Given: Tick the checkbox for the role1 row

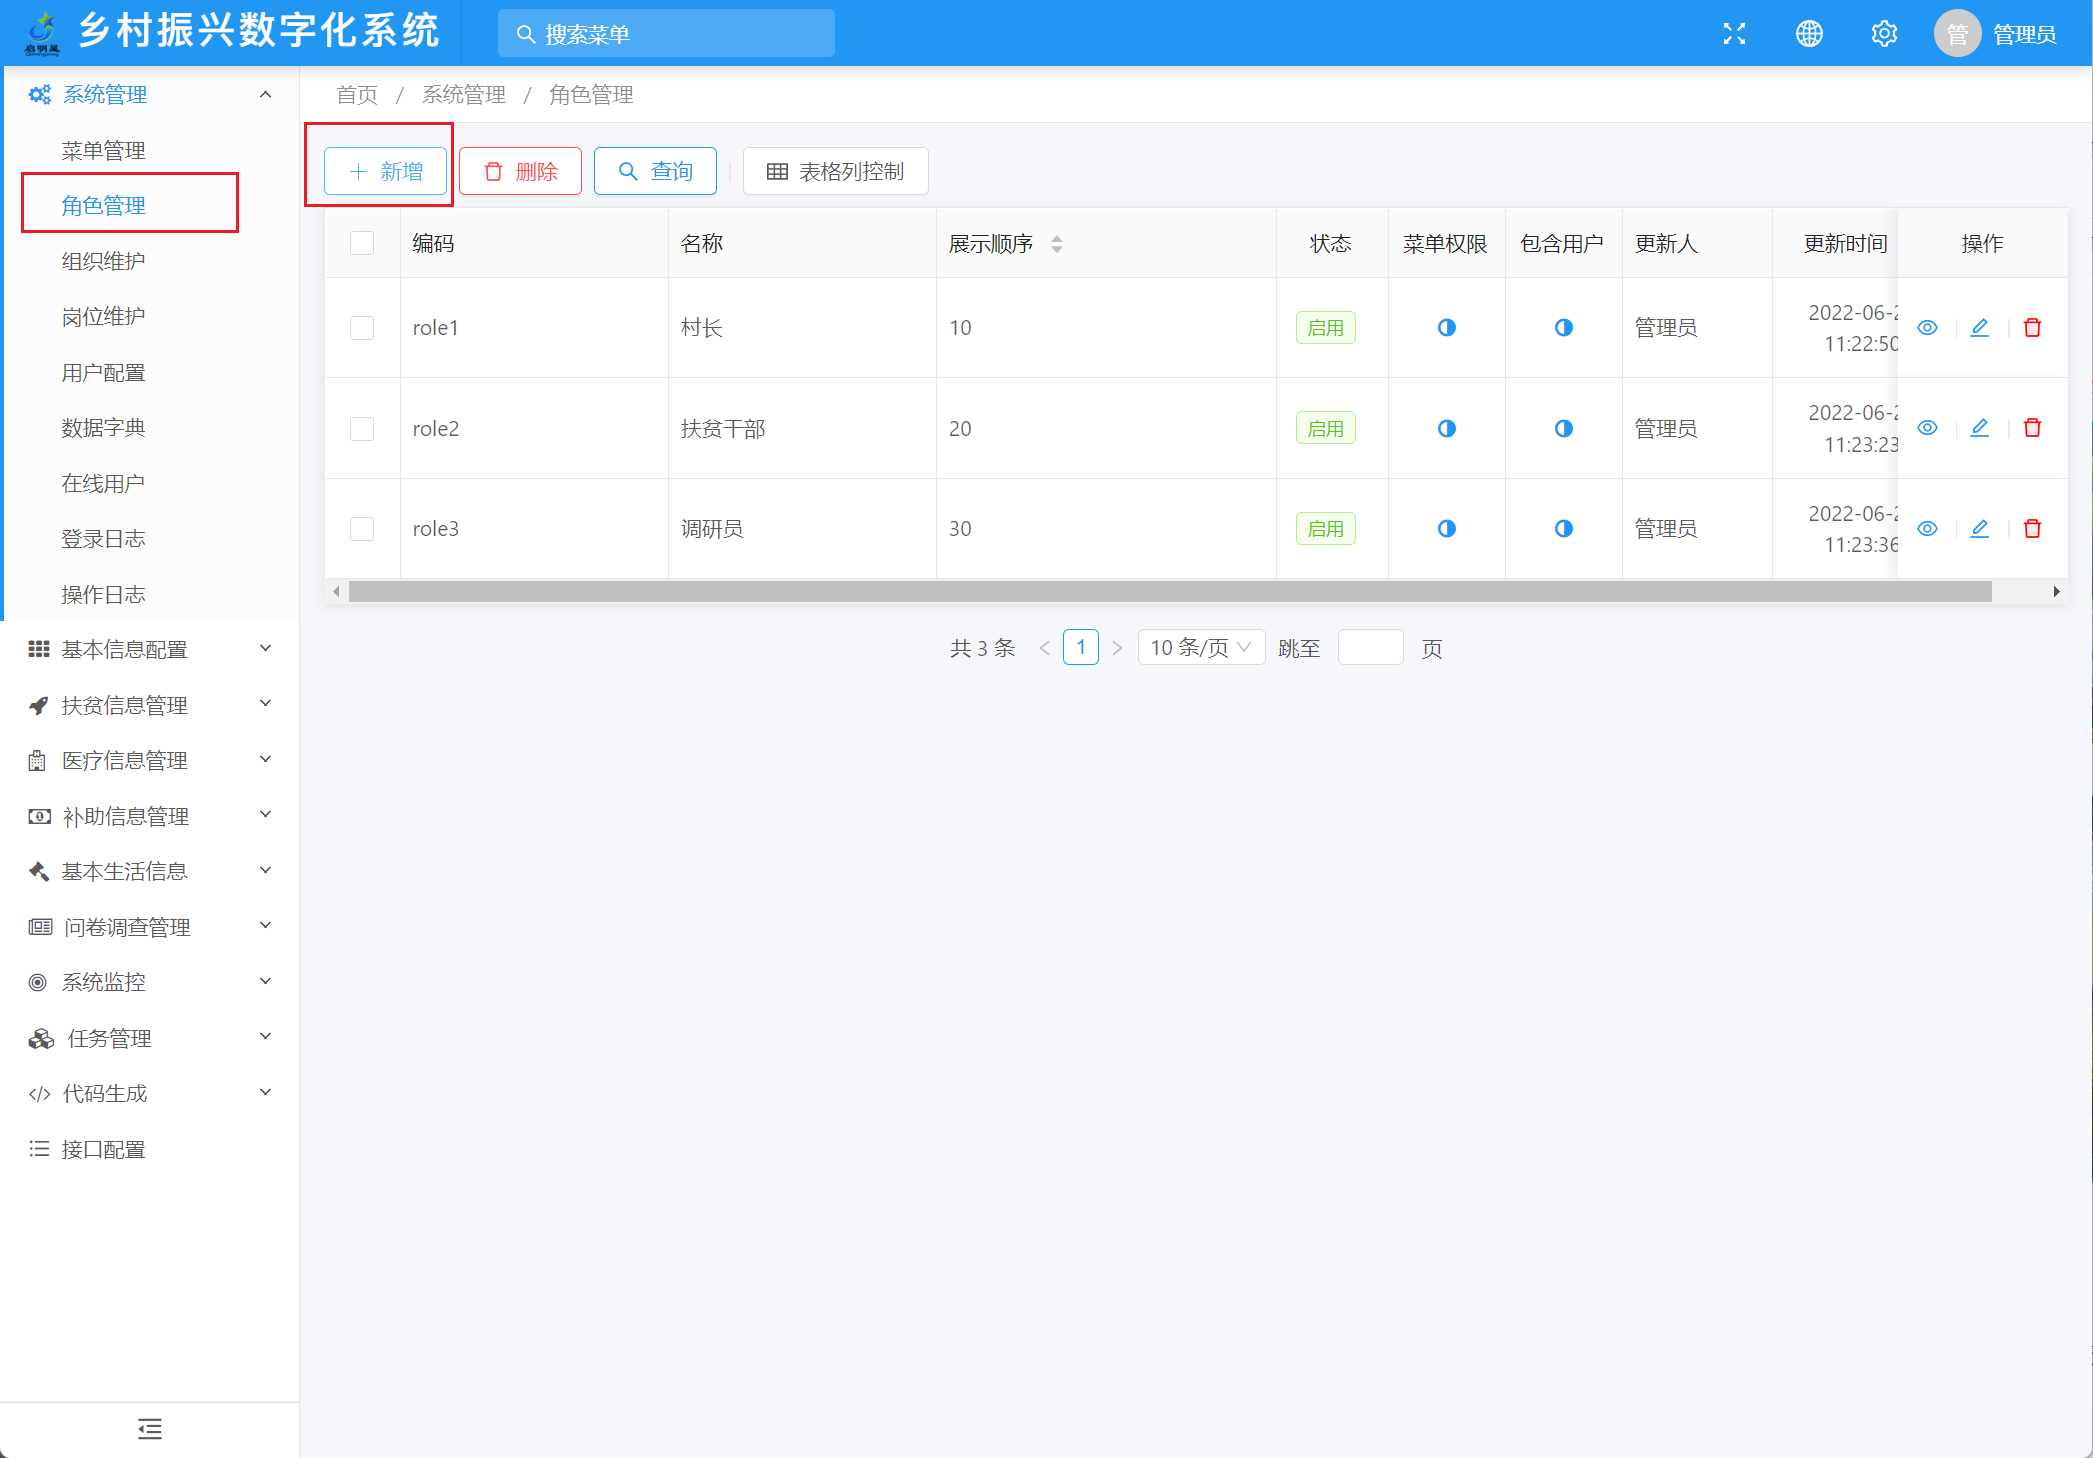Looking at the screenshot, I should coord(362,328).
